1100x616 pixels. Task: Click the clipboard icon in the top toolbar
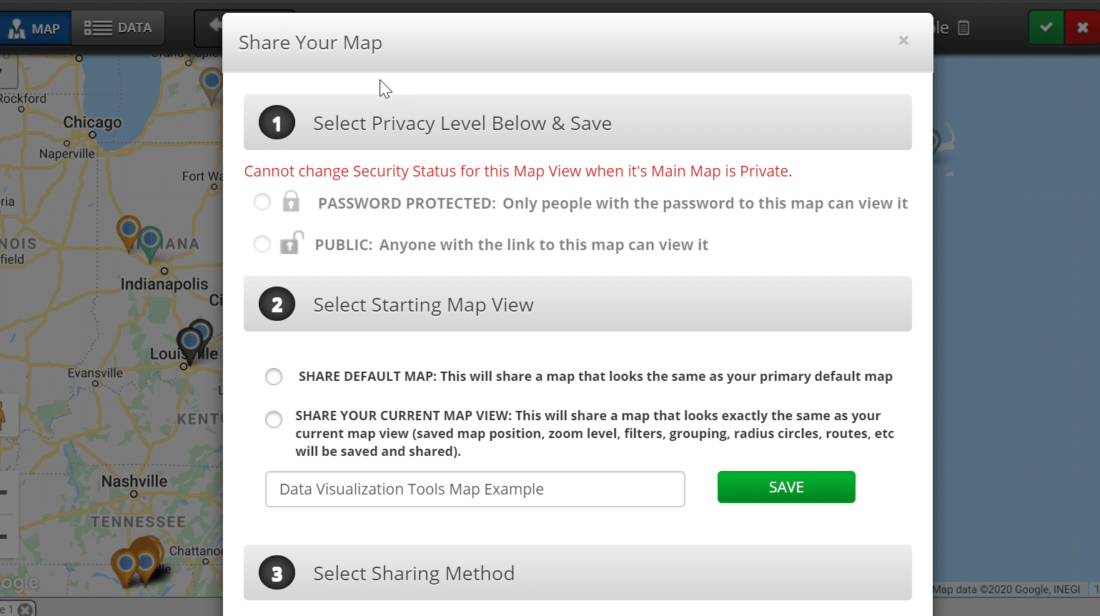tap(962, 27)
